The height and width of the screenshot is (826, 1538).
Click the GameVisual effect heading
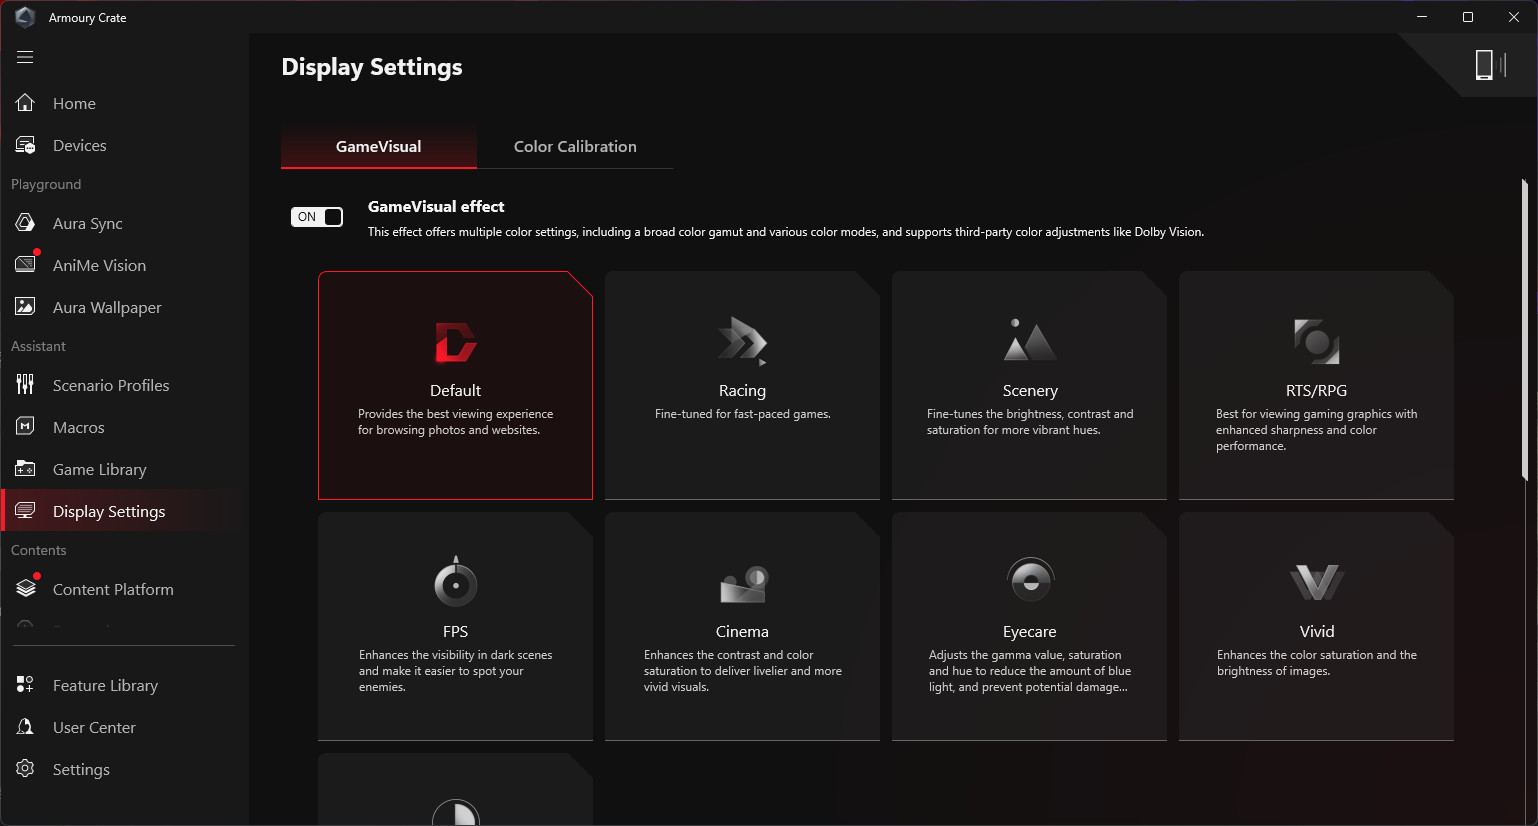pos(436,207)
